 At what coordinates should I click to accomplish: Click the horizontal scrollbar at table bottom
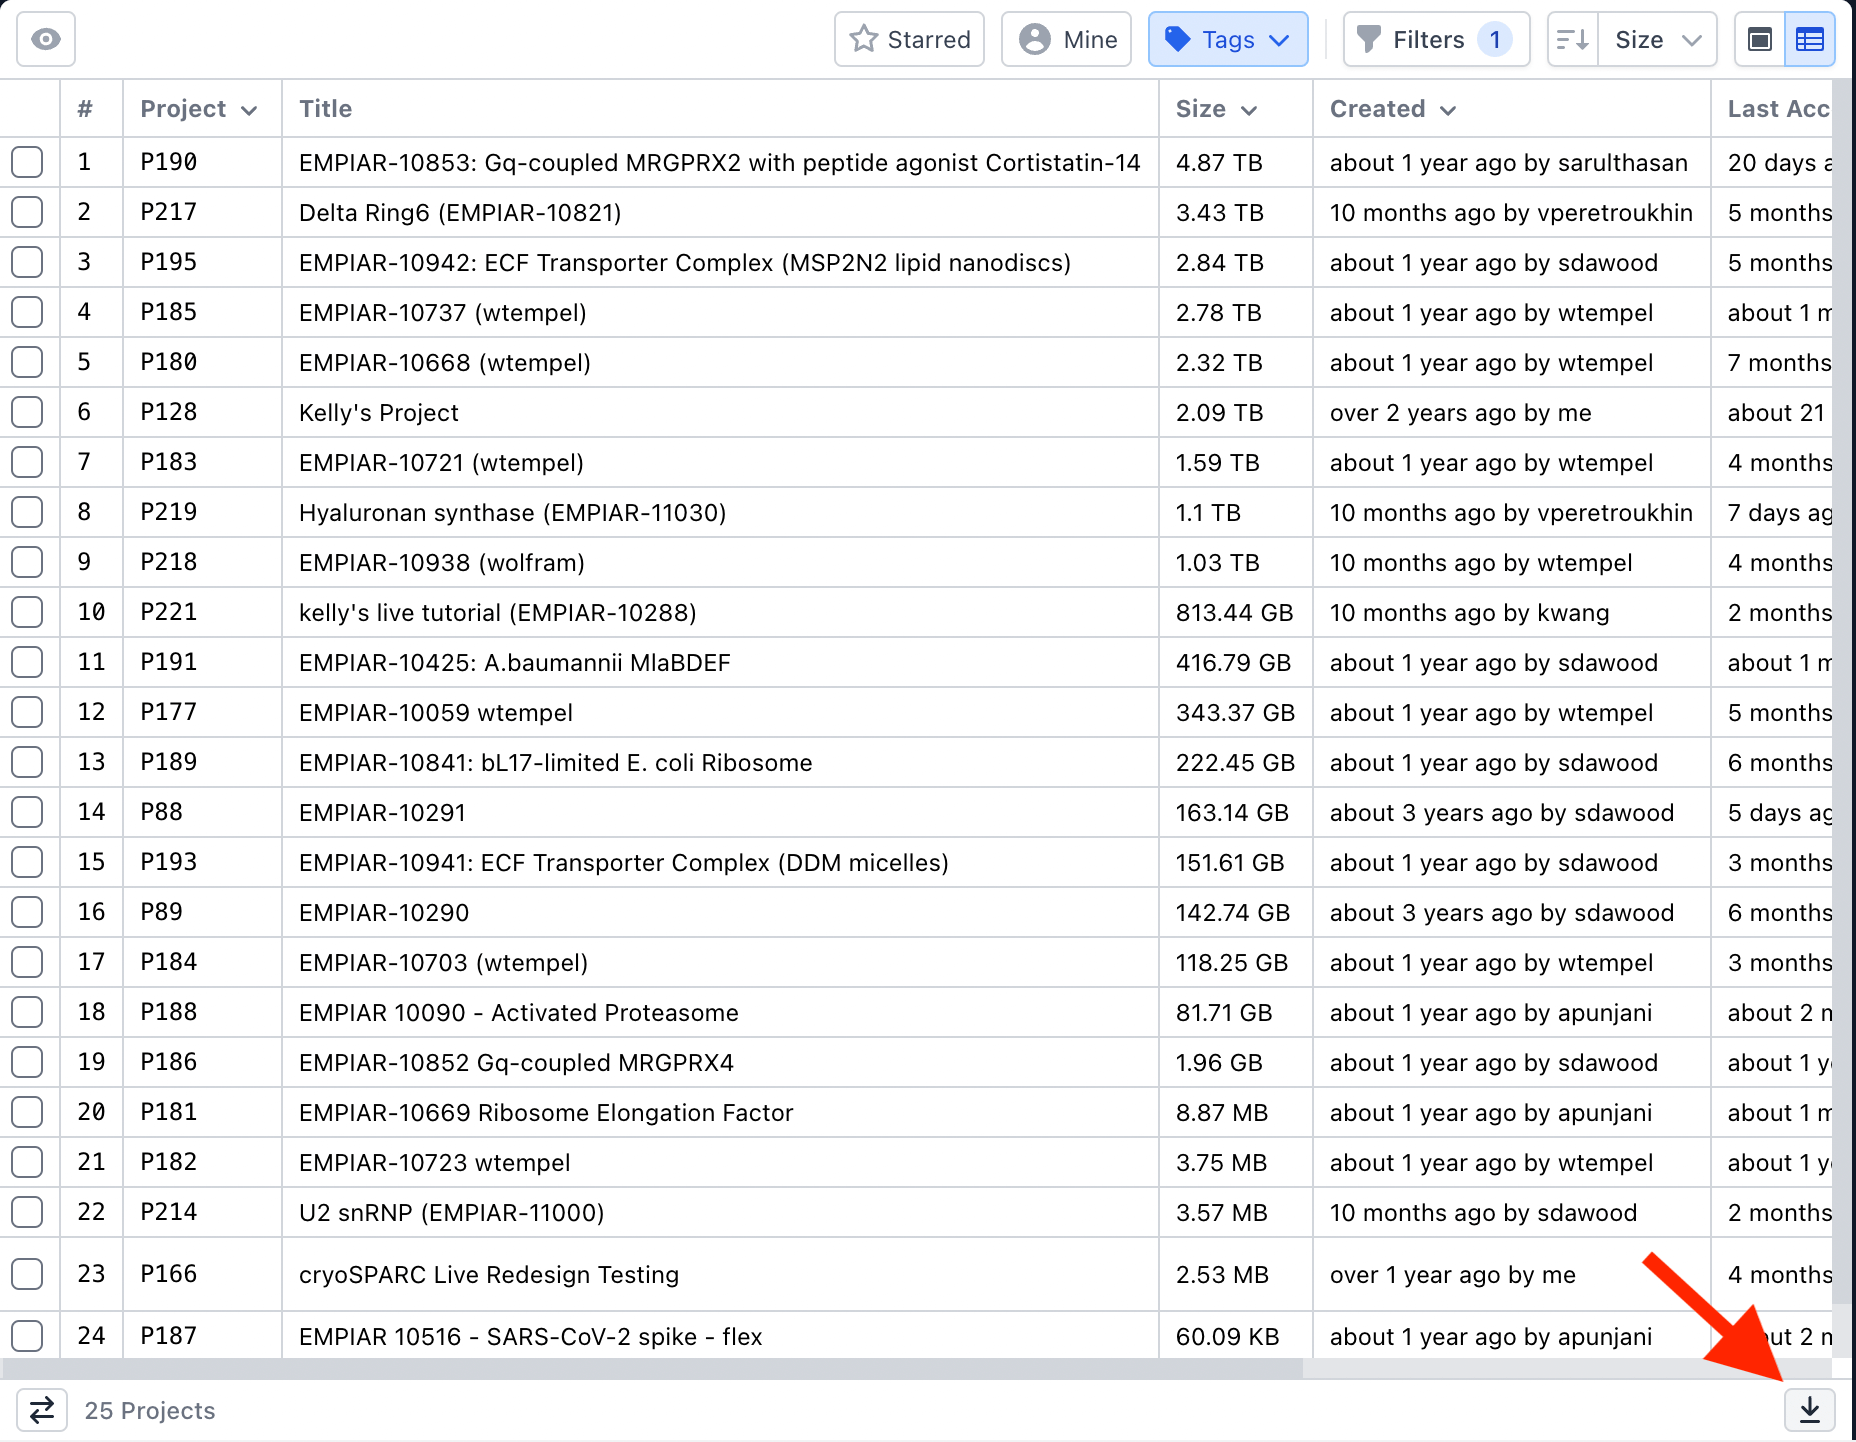[650, 1368]
